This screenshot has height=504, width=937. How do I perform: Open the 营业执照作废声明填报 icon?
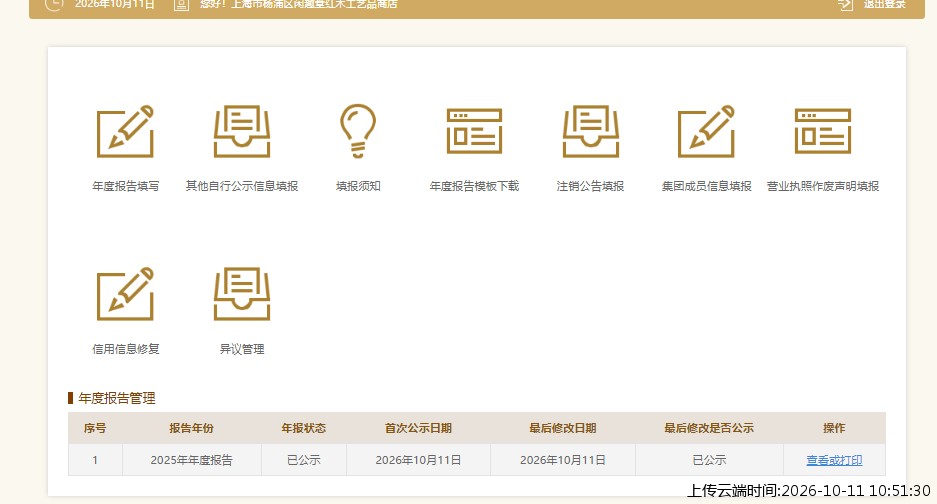click(823, 131)
